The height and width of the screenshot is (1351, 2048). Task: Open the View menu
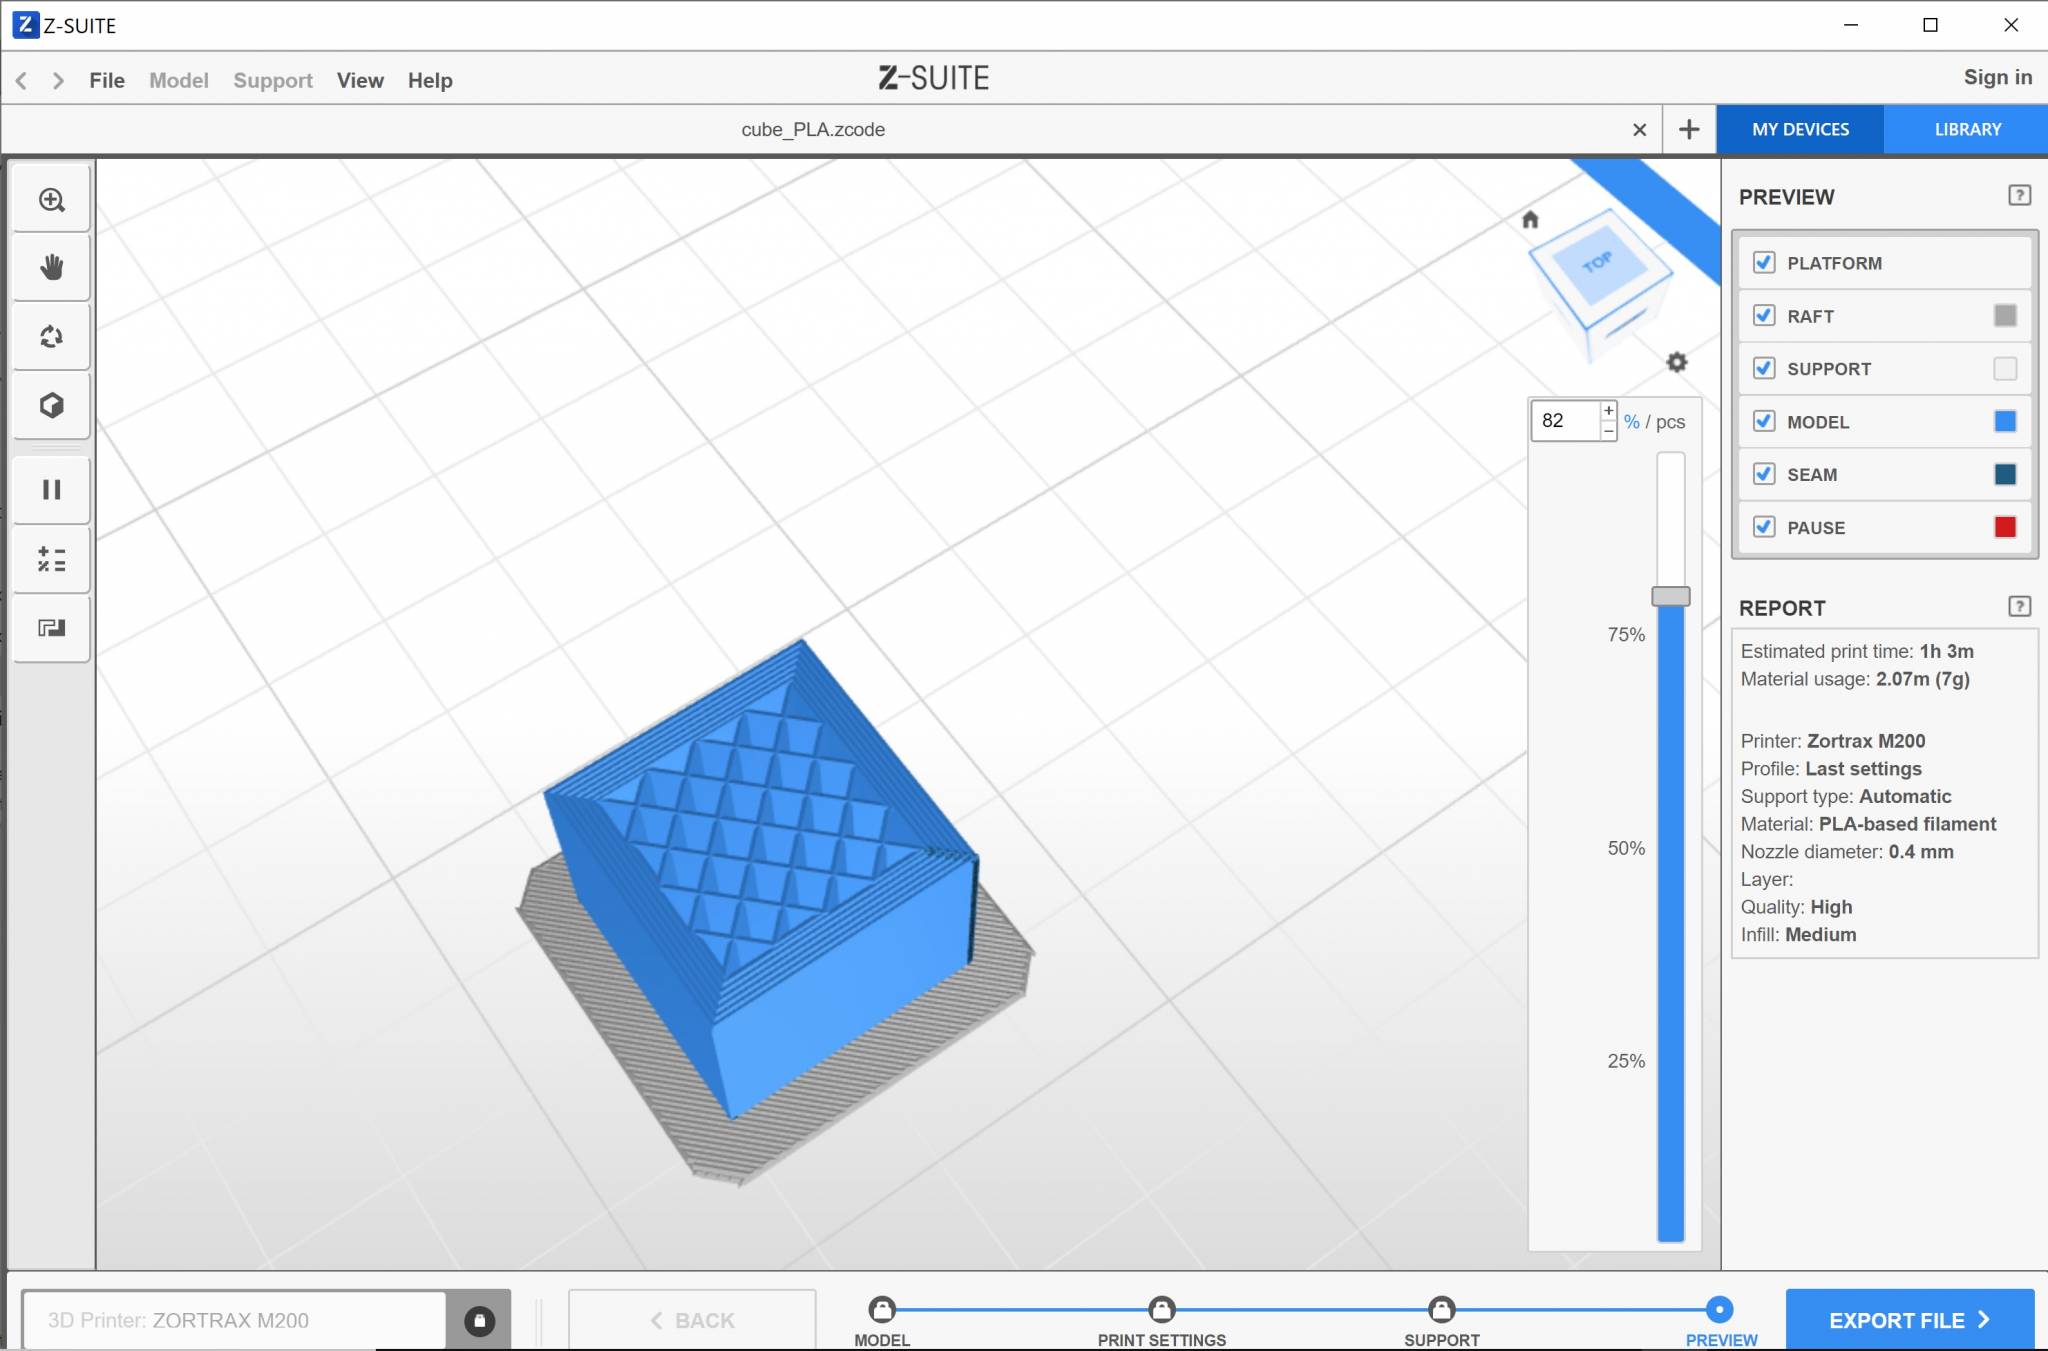pos(360,80)
